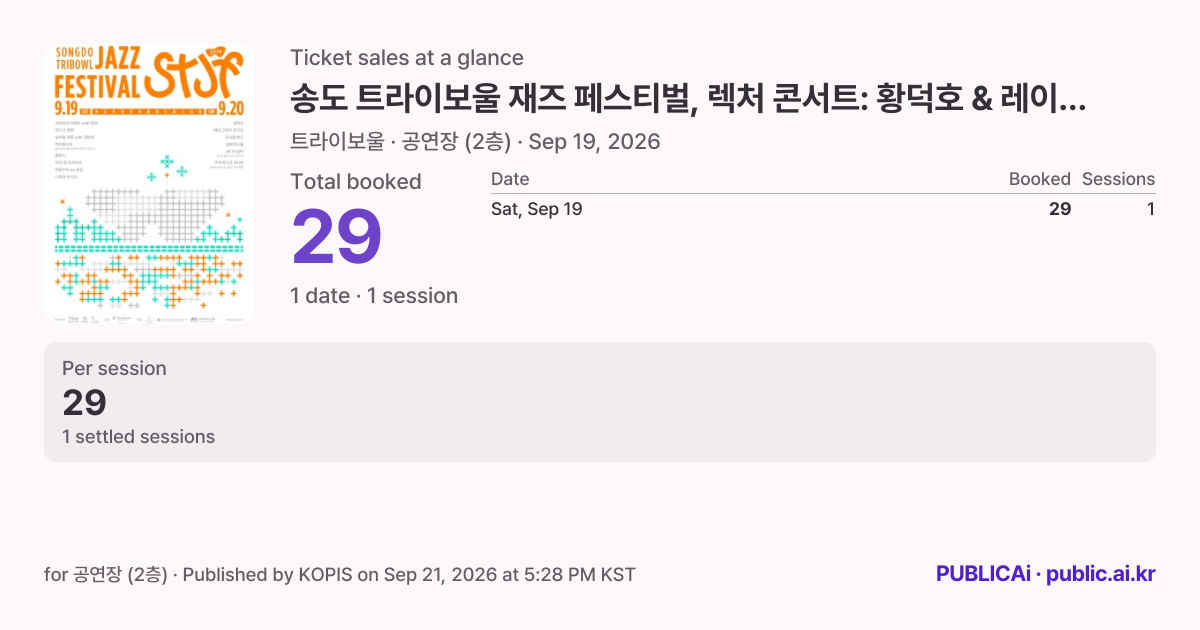
Task: Select the '1 date · 1 session' summary
Action: [x=374, y=296]
